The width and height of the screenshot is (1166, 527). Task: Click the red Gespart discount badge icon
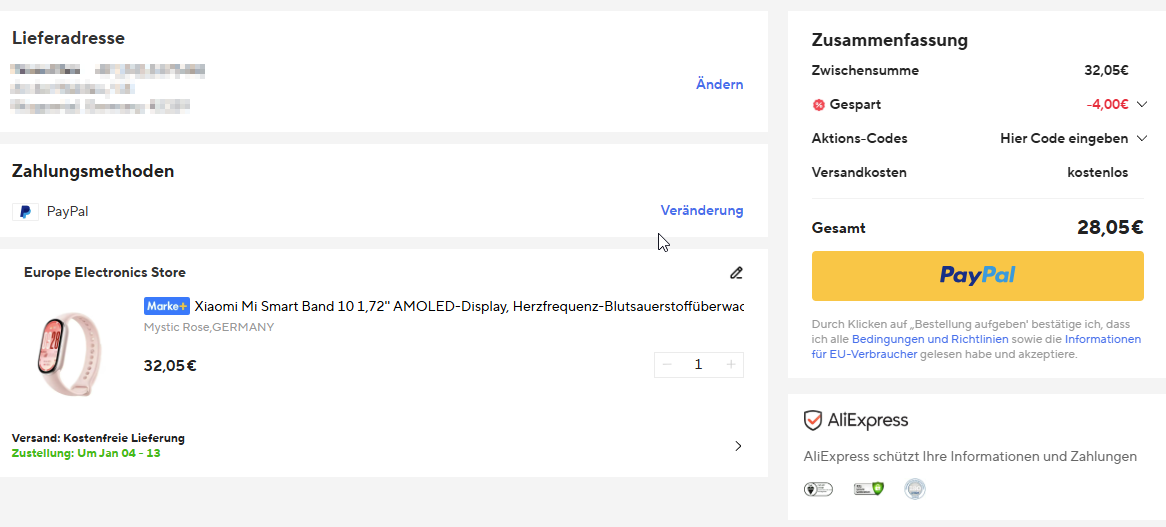pos(818,105)
